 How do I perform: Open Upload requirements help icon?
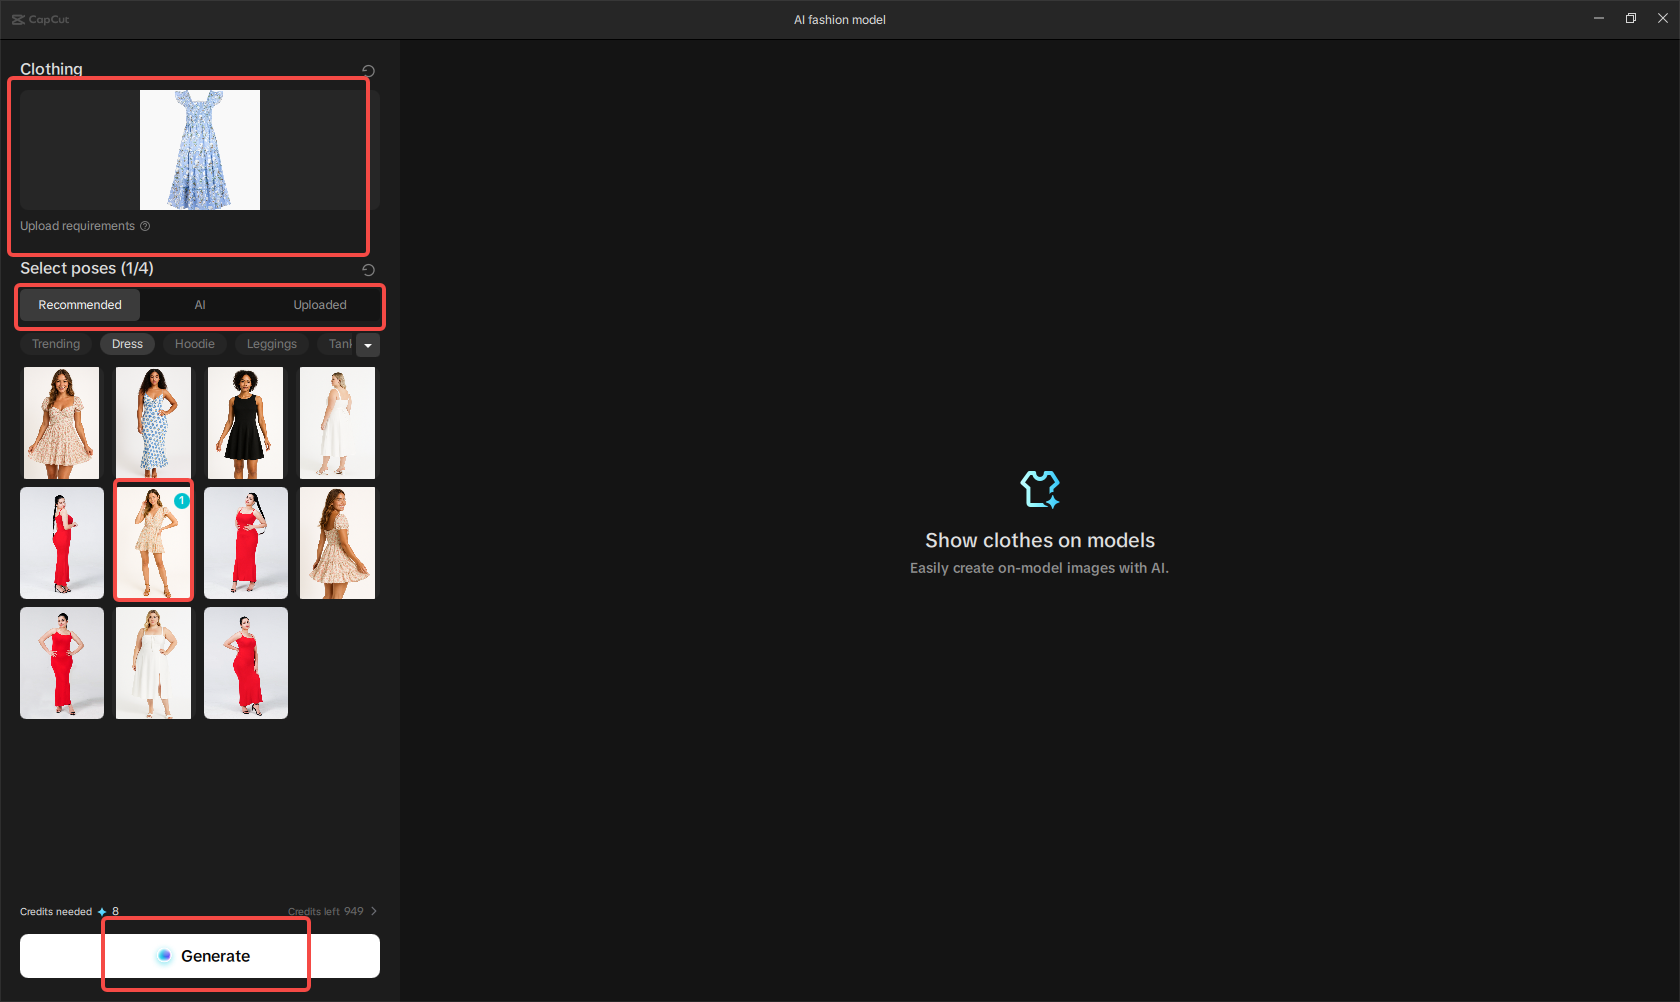click(145, 226)
